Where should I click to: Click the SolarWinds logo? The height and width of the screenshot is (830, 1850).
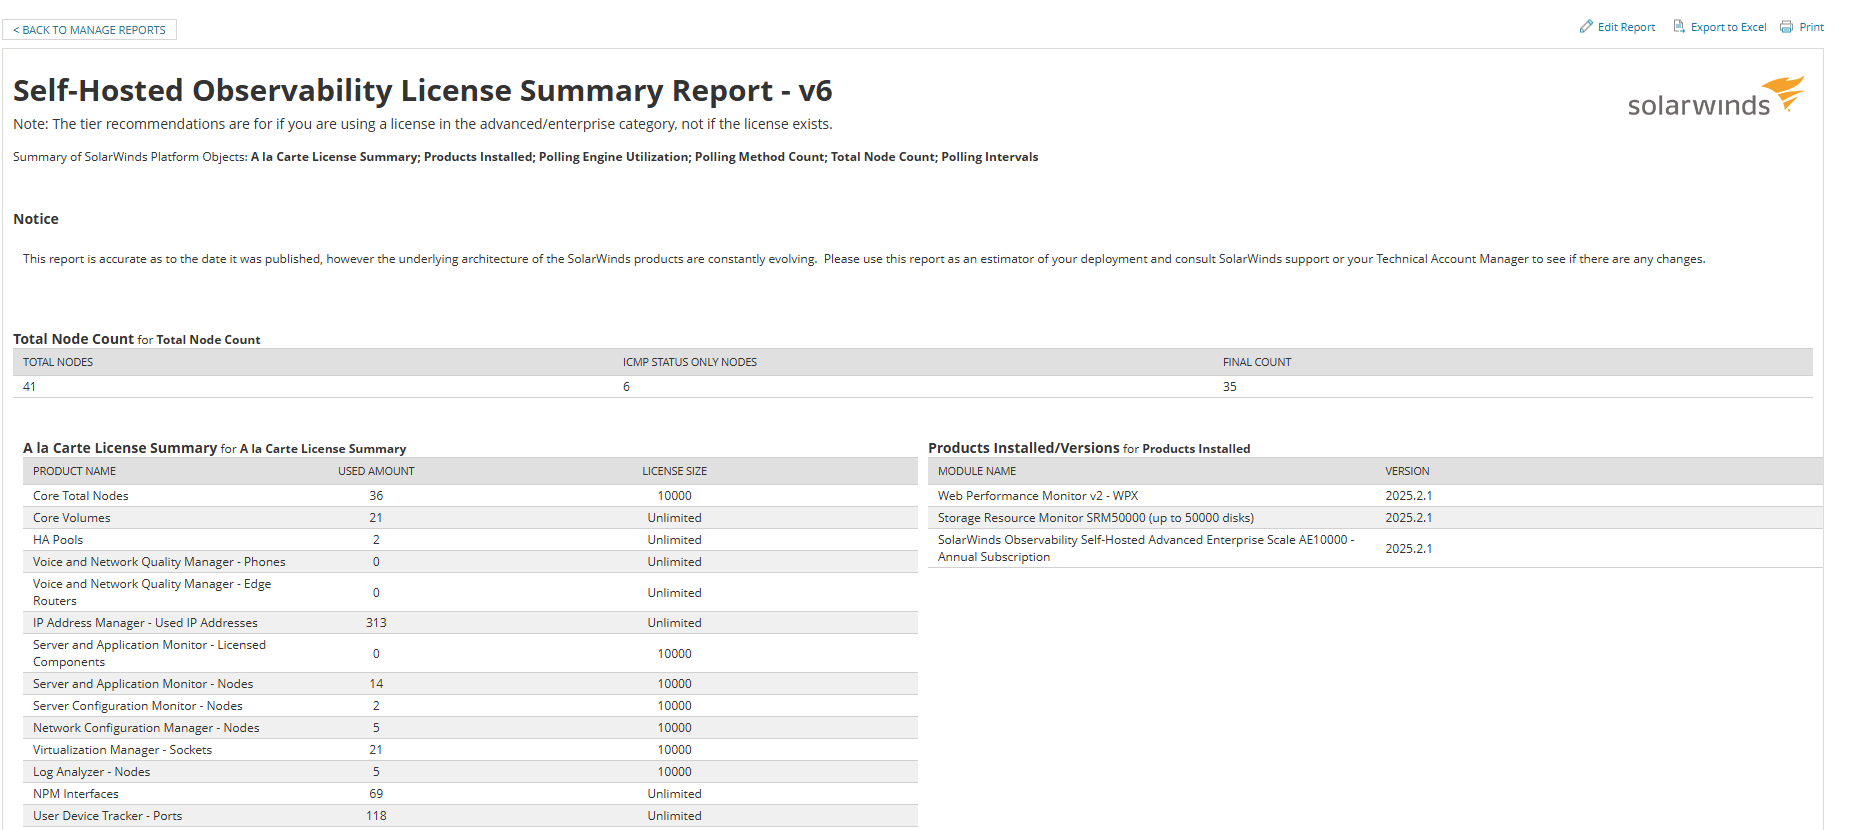(x=1716, y=97)
